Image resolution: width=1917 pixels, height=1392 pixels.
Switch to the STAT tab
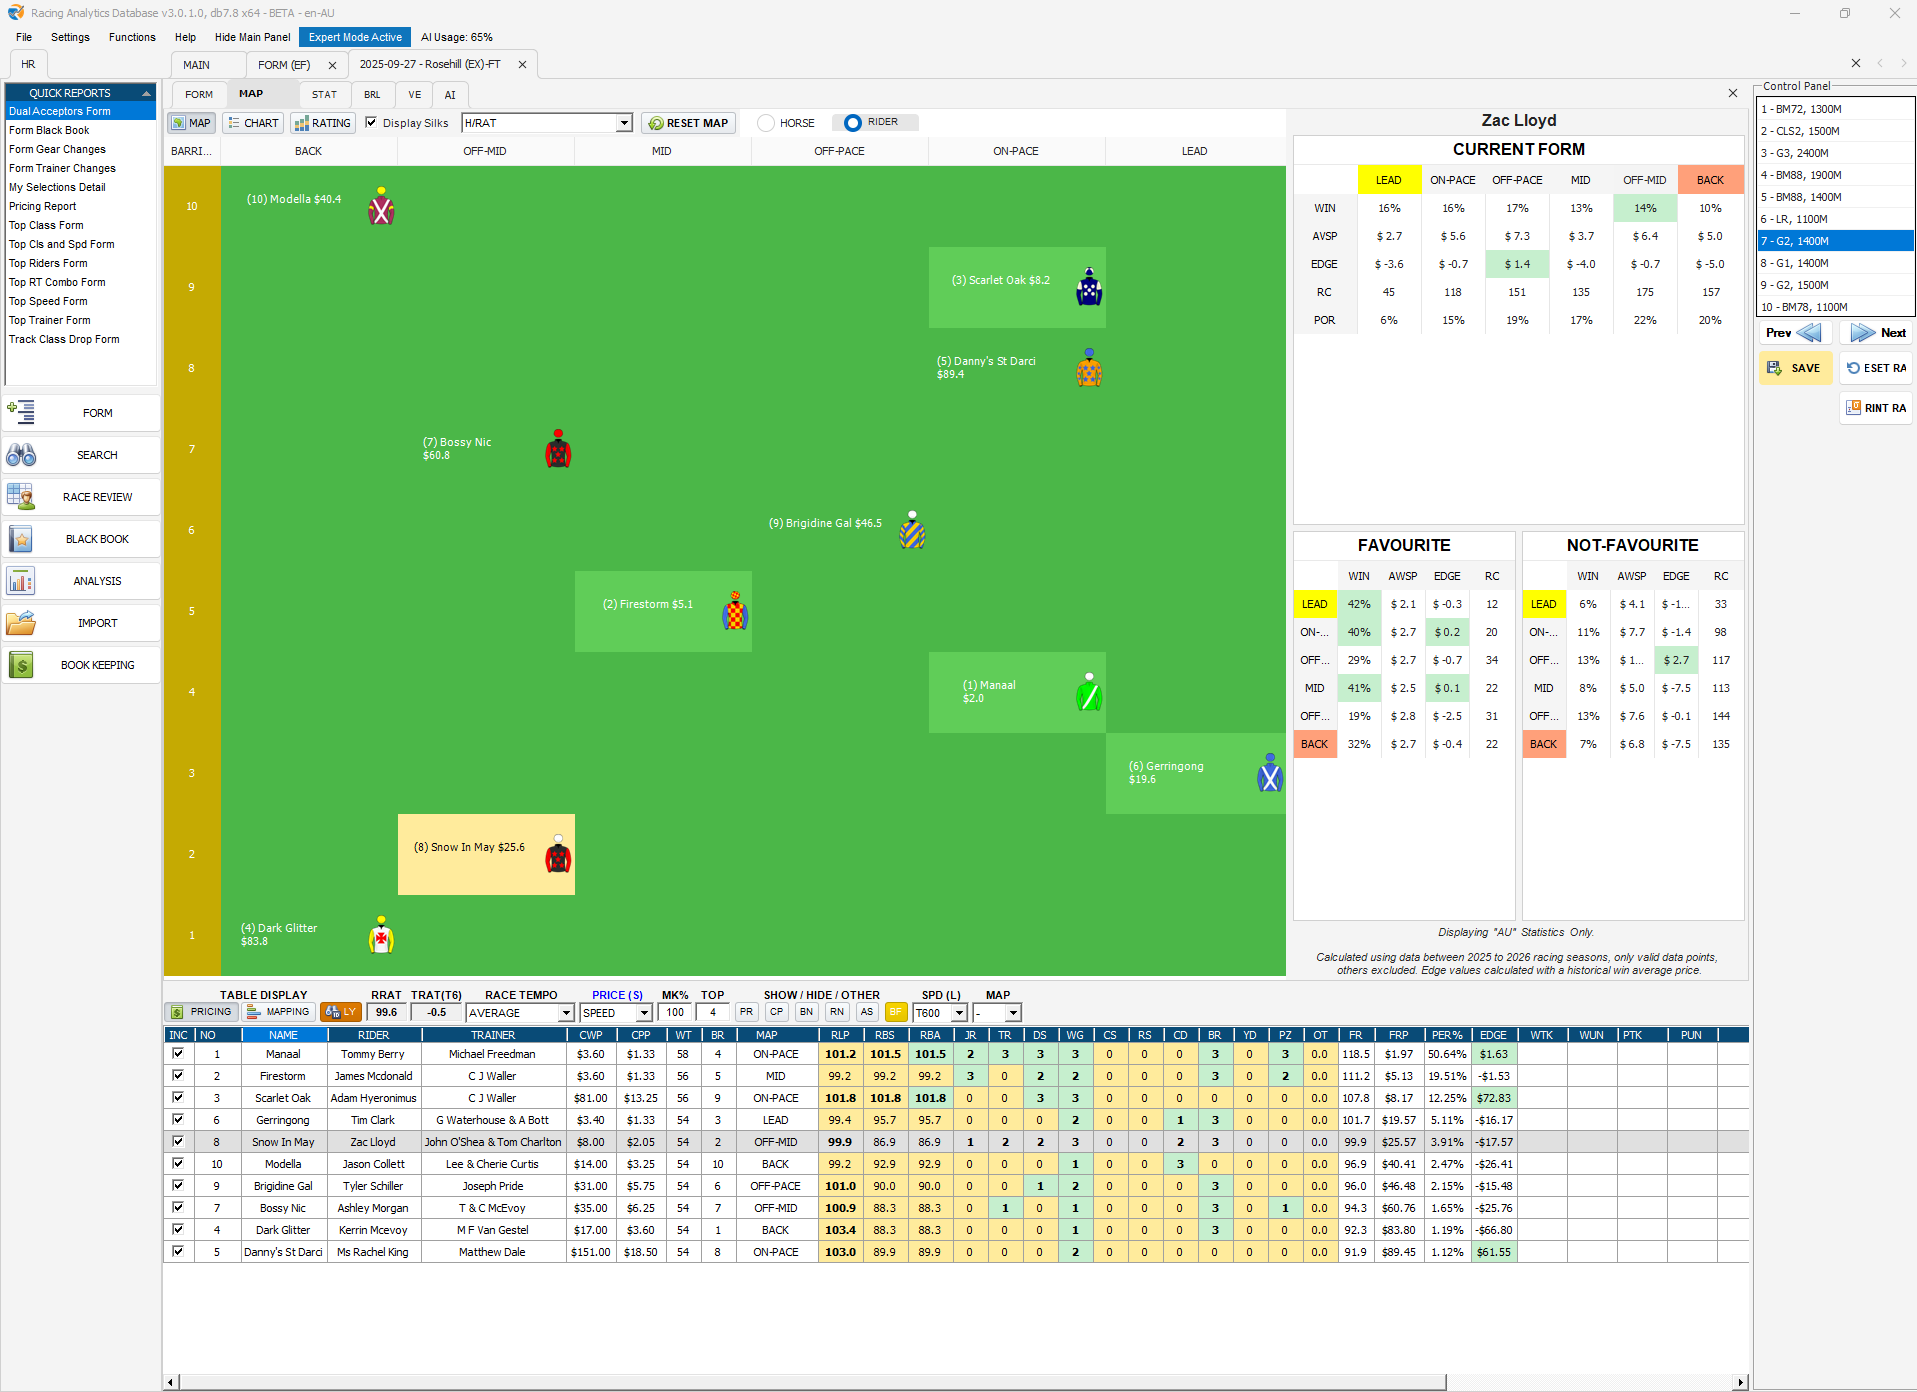click(x=324, y=95)
